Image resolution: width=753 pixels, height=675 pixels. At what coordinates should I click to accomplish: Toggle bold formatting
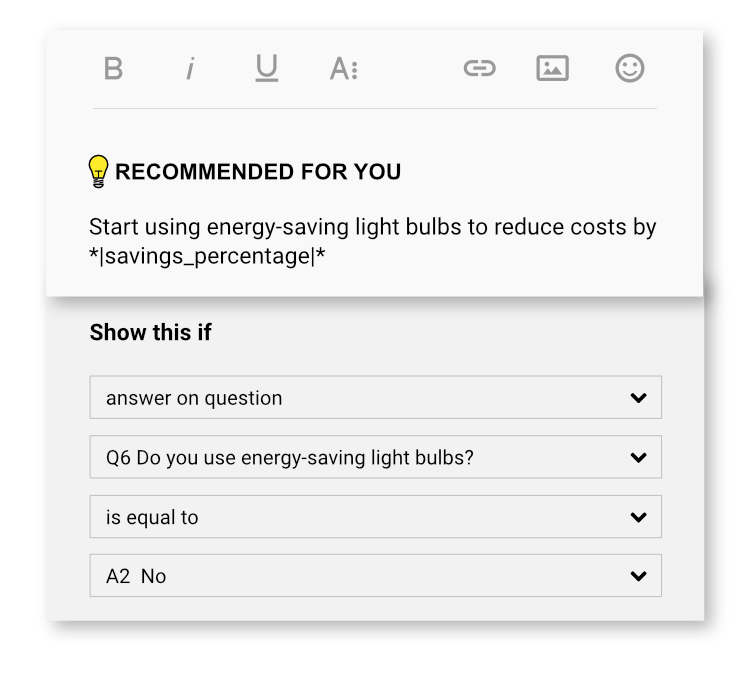coord(113,69)
